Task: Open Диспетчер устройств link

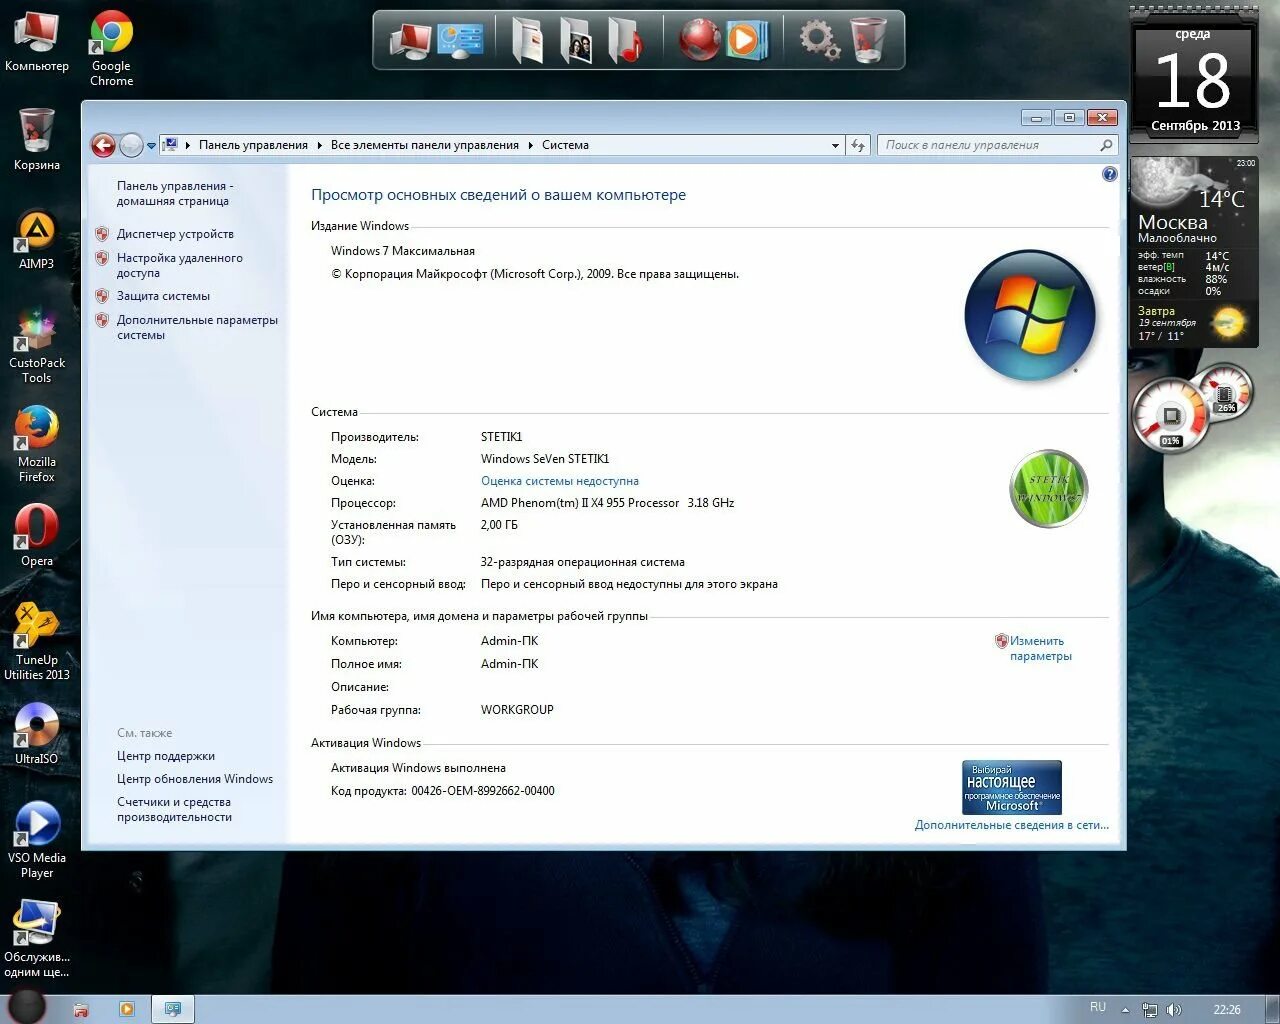Action: point(175,234)
